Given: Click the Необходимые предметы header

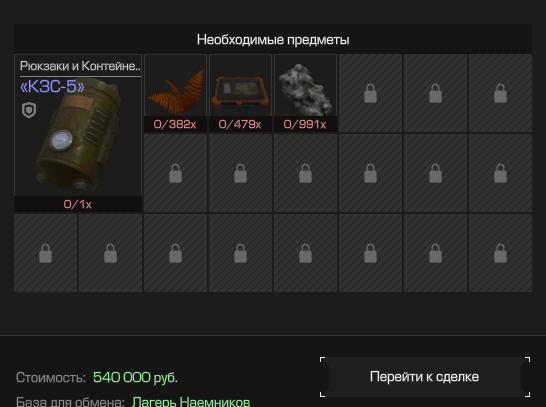Looking at the screenshot, I should pyautogui.click(x=273, y=39).
